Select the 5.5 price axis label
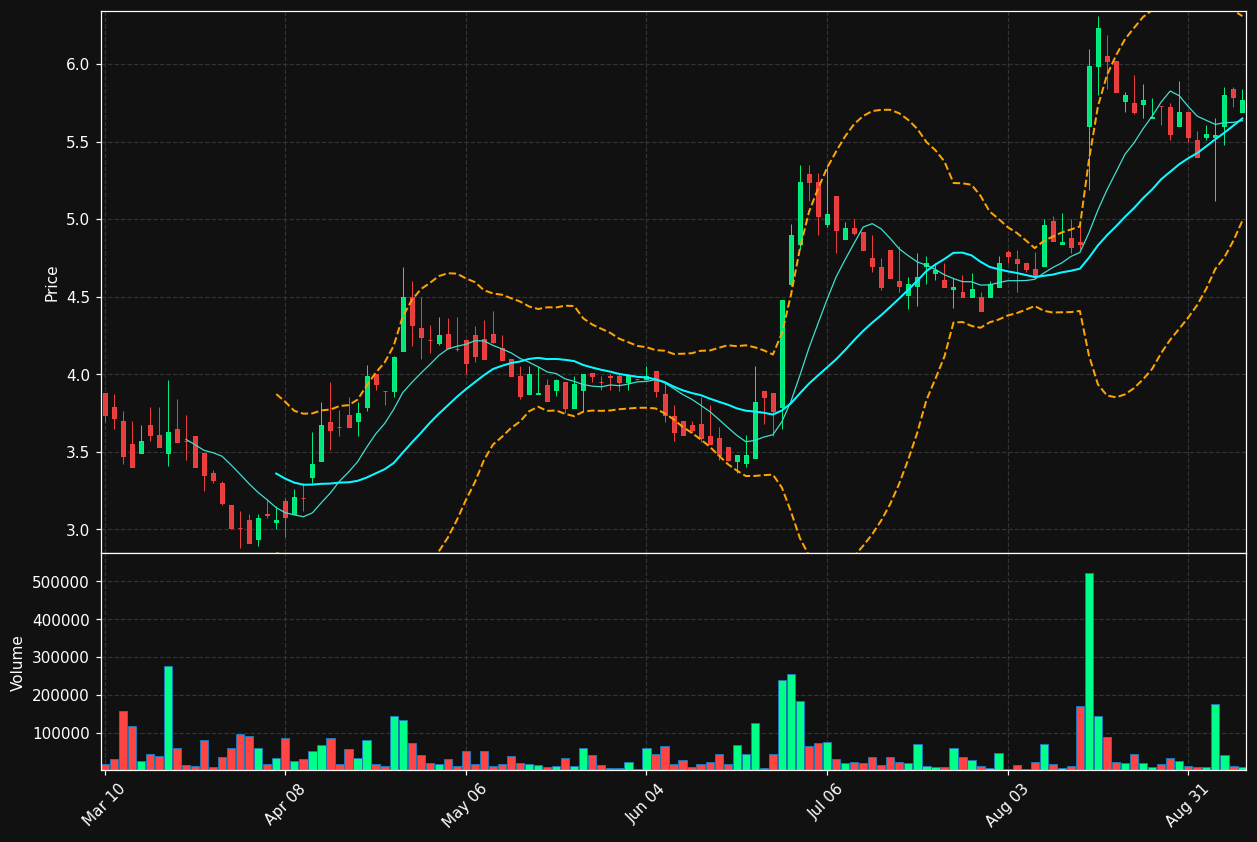 (77, 143)
